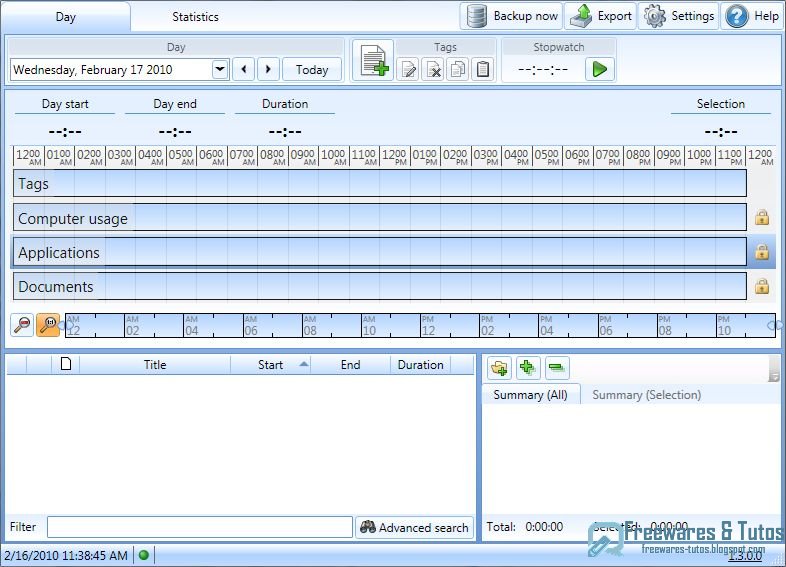
Task: Click the left handle of the overview slider
Action: (x=67, y=325)
